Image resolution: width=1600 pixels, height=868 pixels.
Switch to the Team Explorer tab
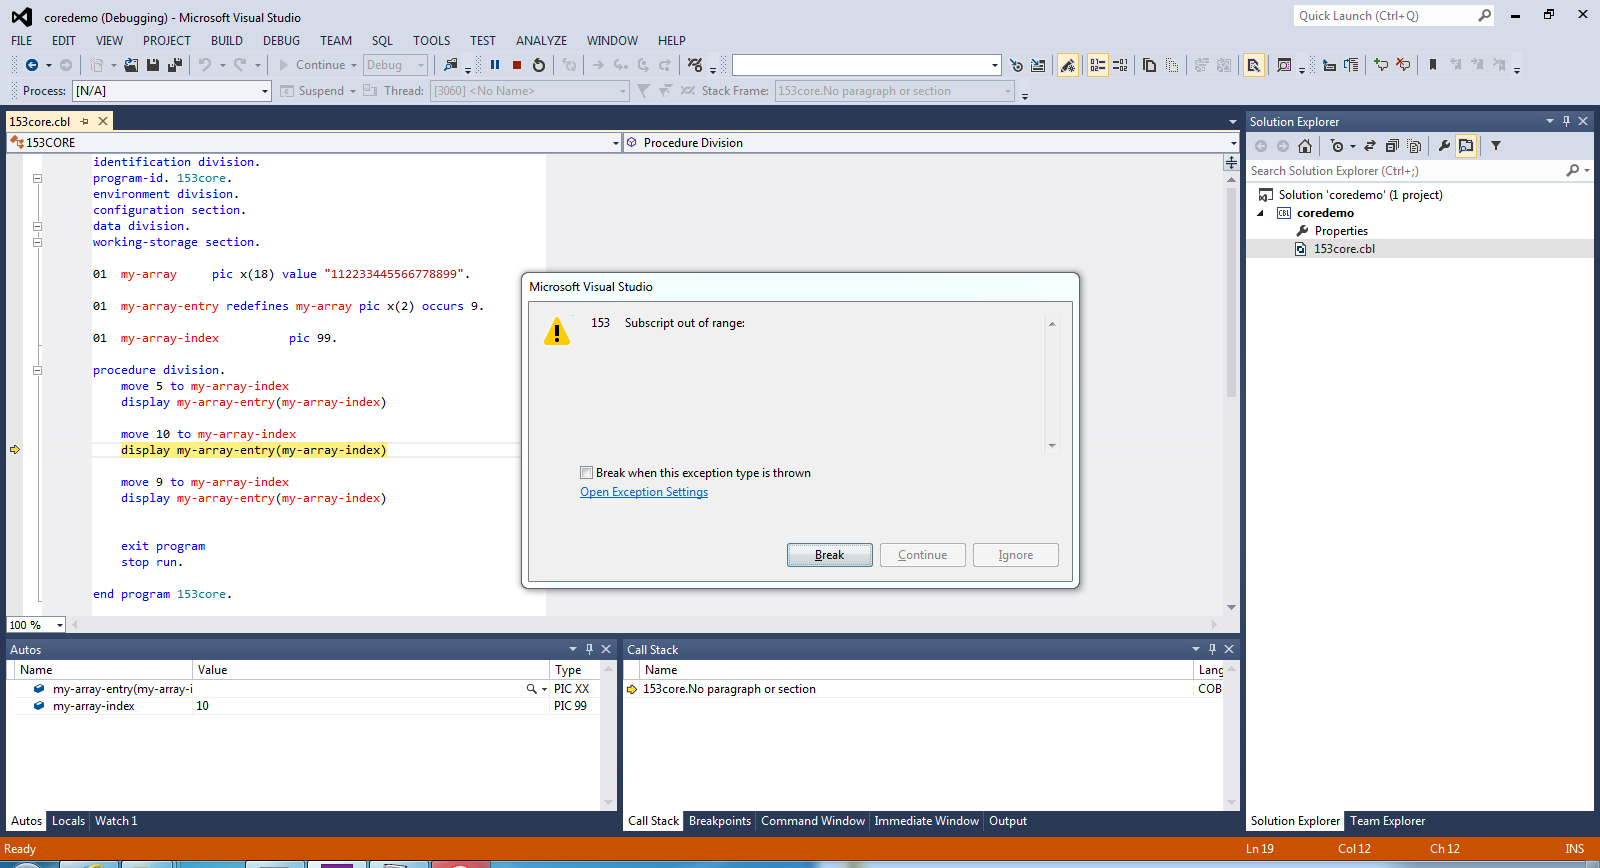(x=1388, y=821)
